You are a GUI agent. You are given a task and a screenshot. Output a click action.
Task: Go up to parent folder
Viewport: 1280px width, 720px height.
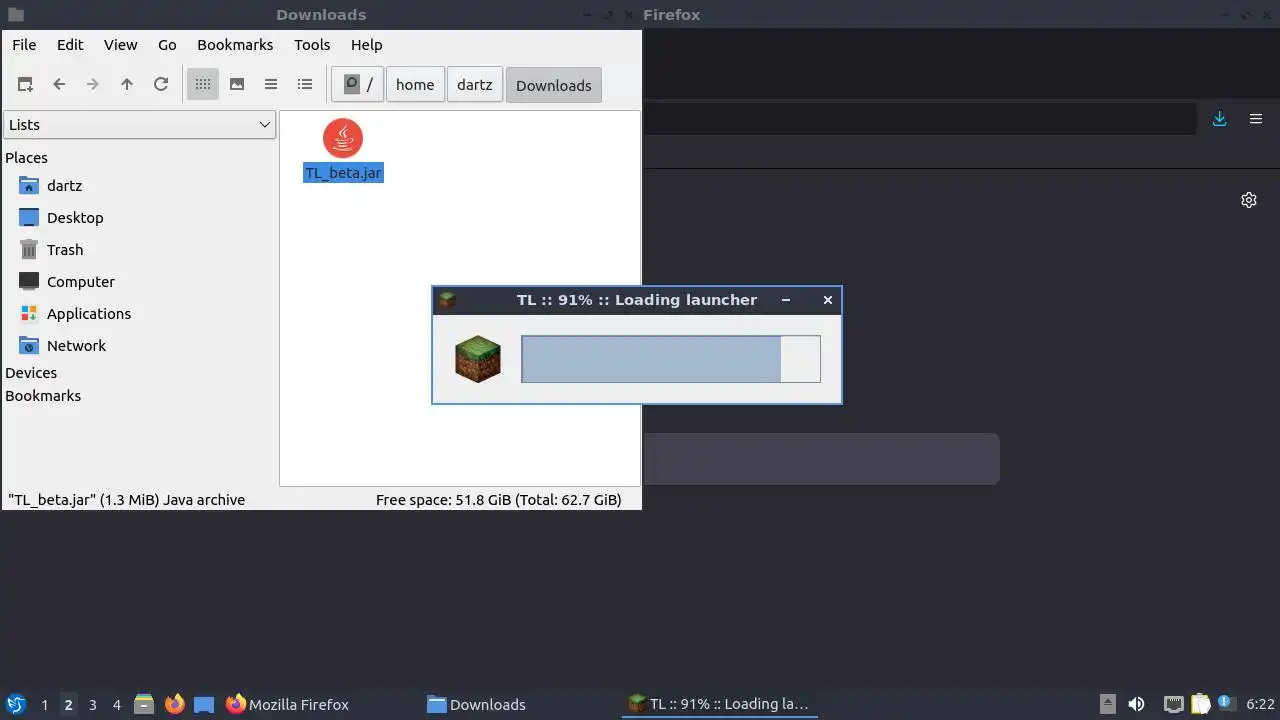point(127,85)
